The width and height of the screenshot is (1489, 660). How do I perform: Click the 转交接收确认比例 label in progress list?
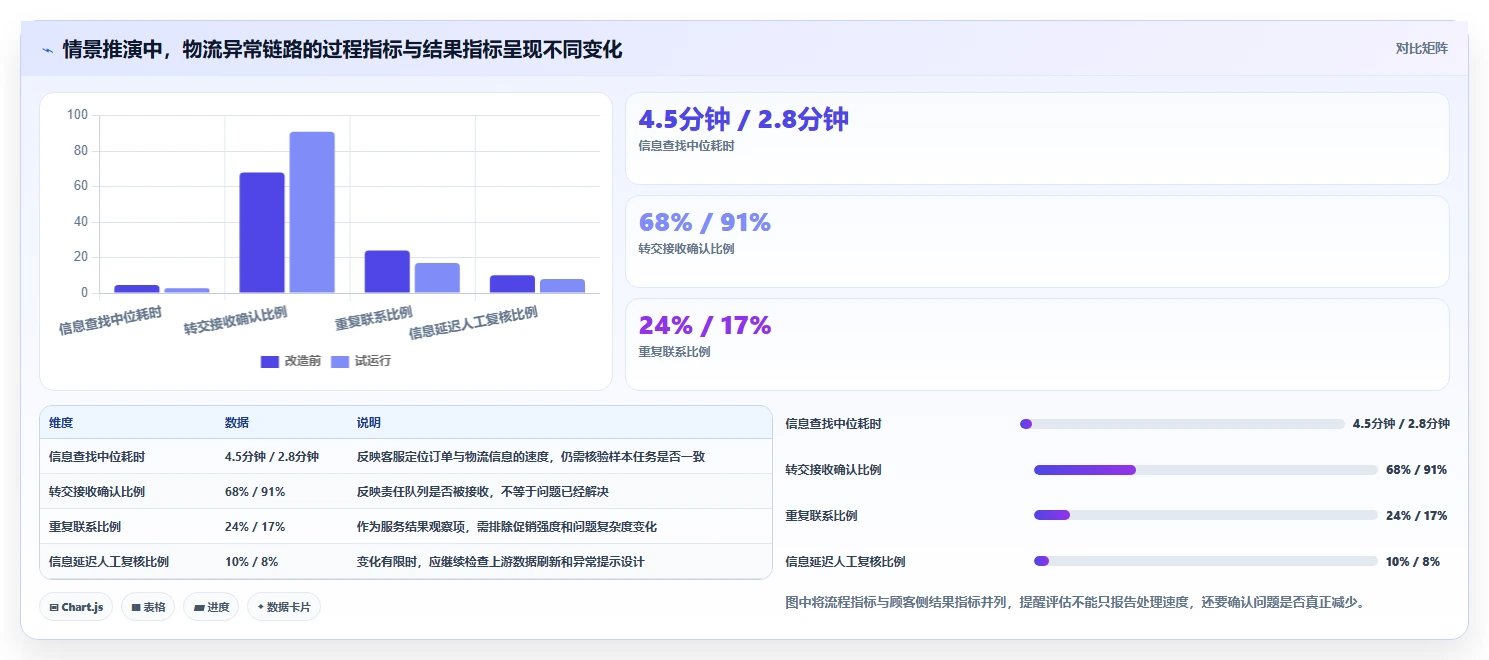pos(834,470)
